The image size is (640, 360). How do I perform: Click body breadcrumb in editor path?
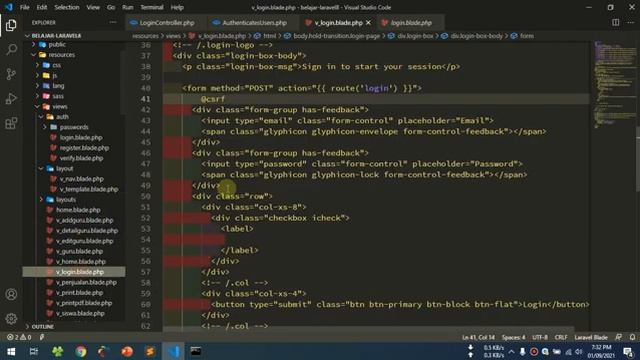tap(336, 36)
